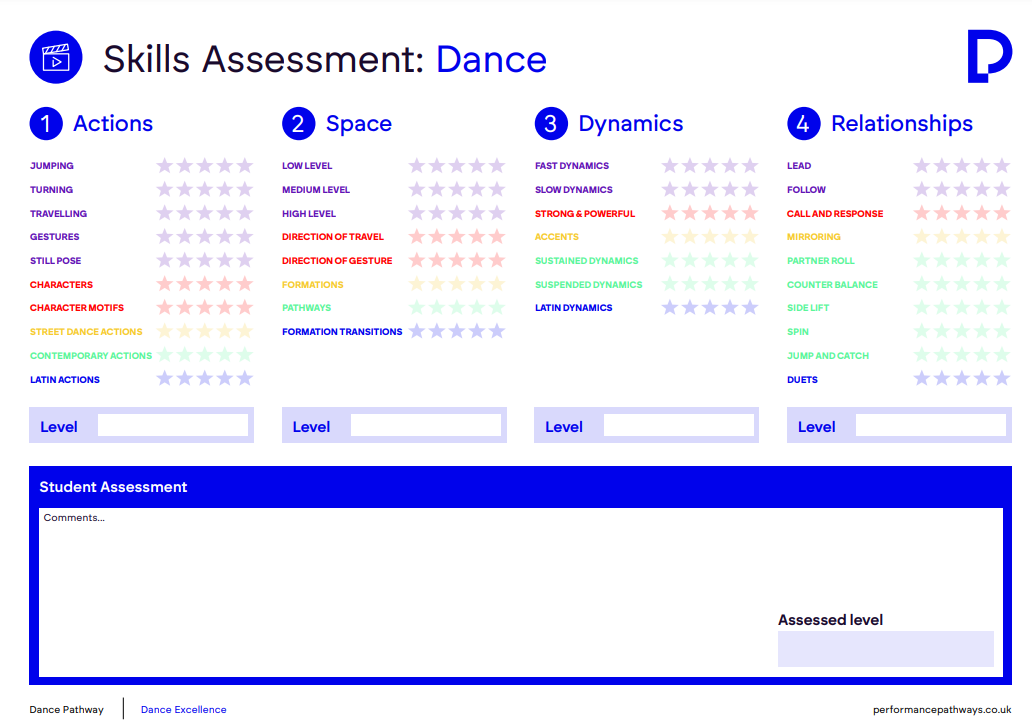Viewport: 1032px width, 727px height.
Task: Set Travelling to three stars
Action: (x=205, y=213)
